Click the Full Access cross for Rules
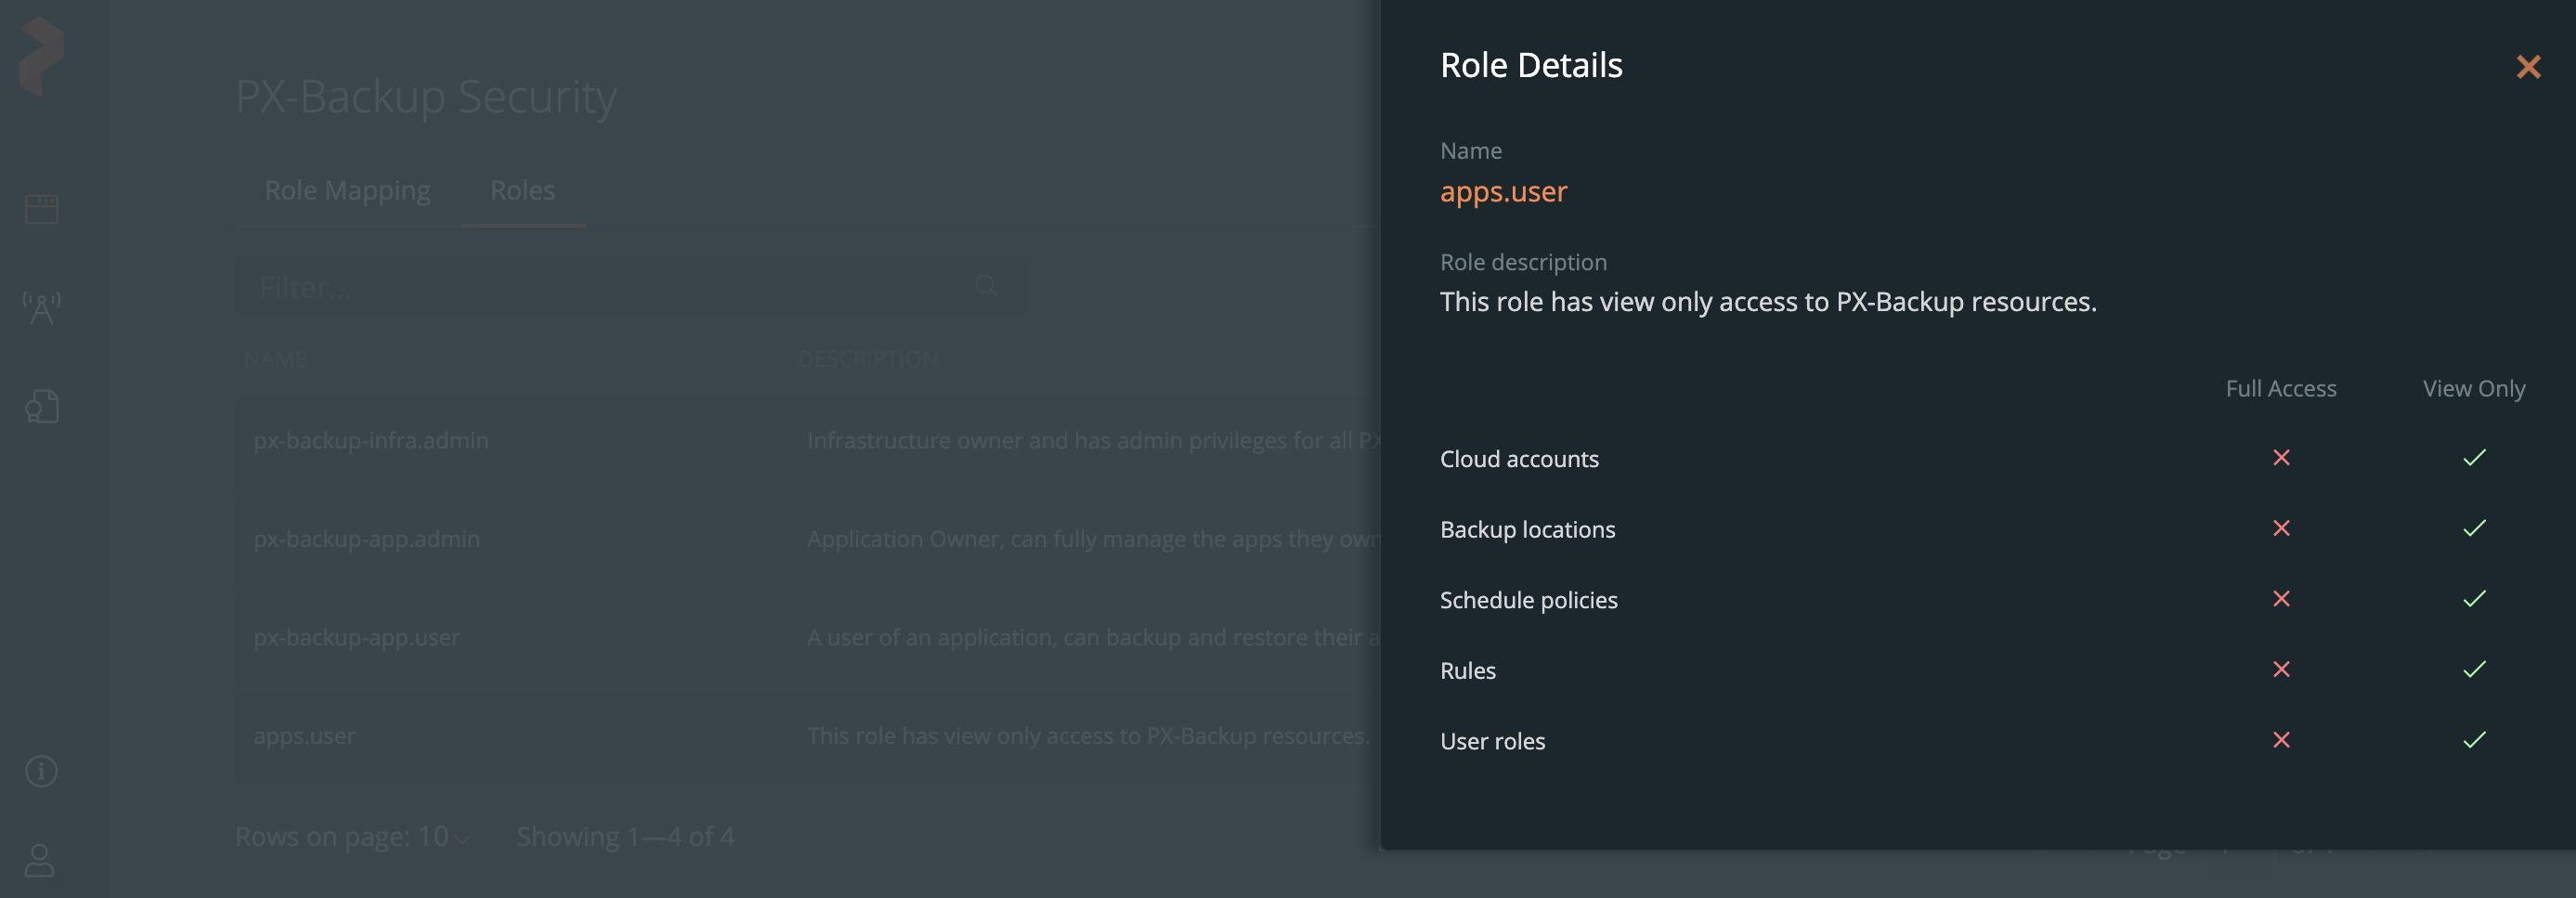 coord(2280,669)
